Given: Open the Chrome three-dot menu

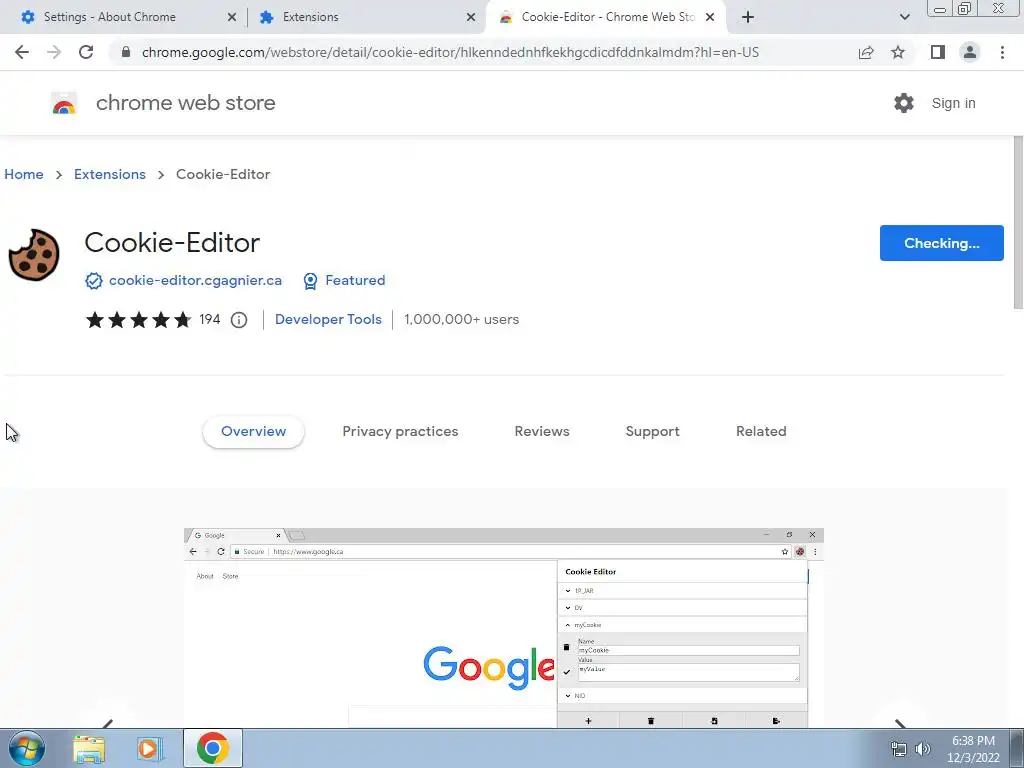Looking at the screenshot, I should [x=1002, y=52].
